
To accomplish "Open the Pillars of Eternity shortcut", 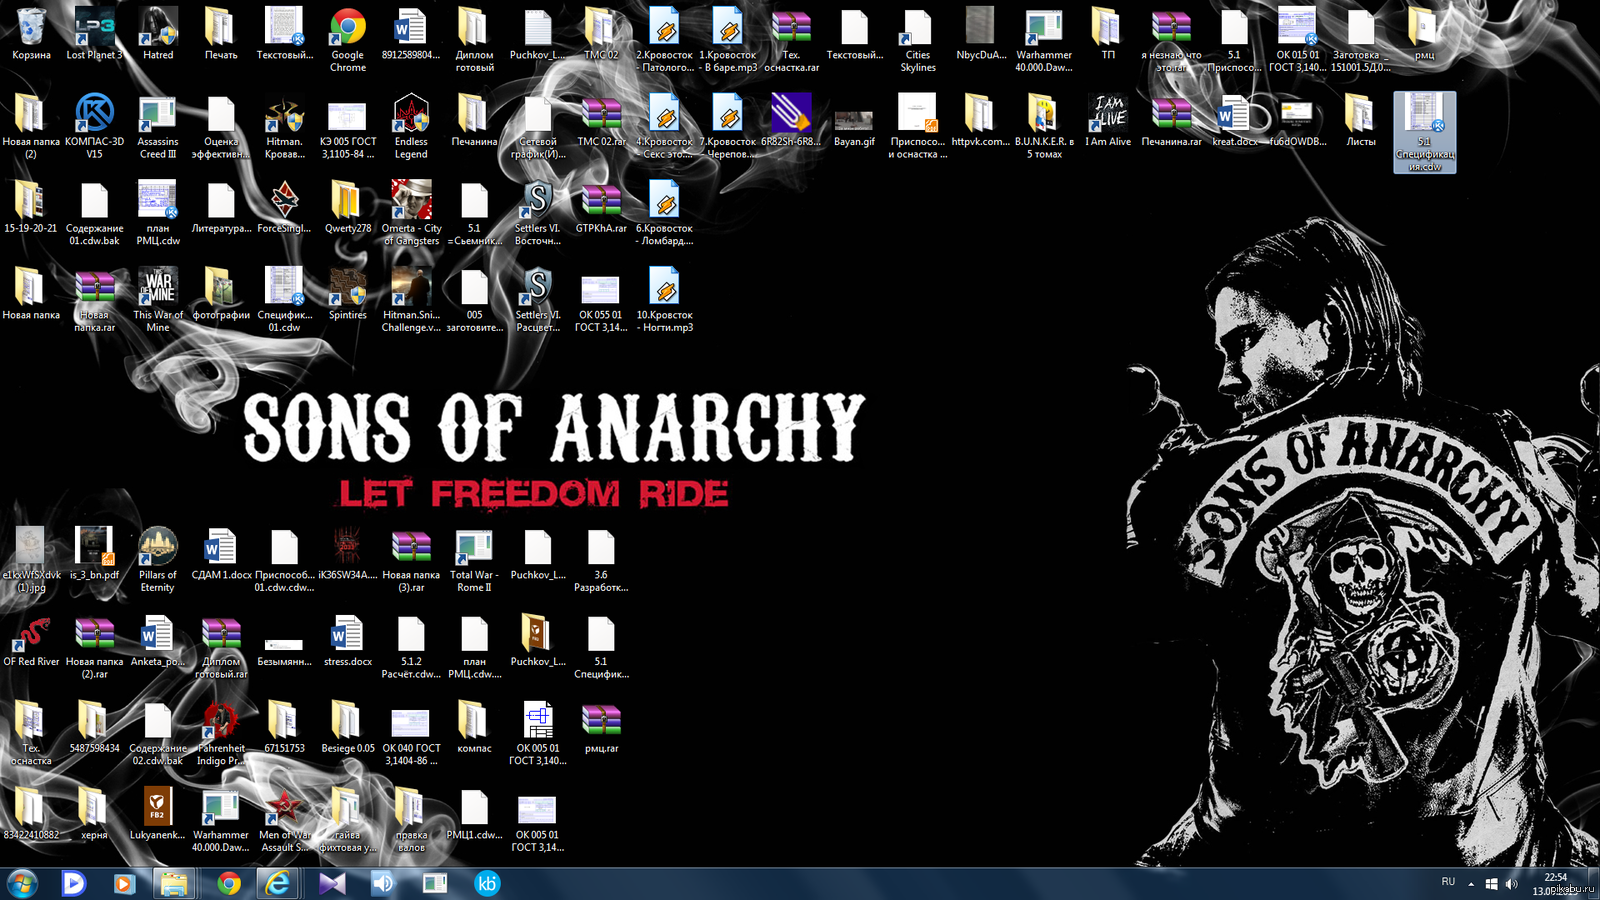I will point(158,548).
